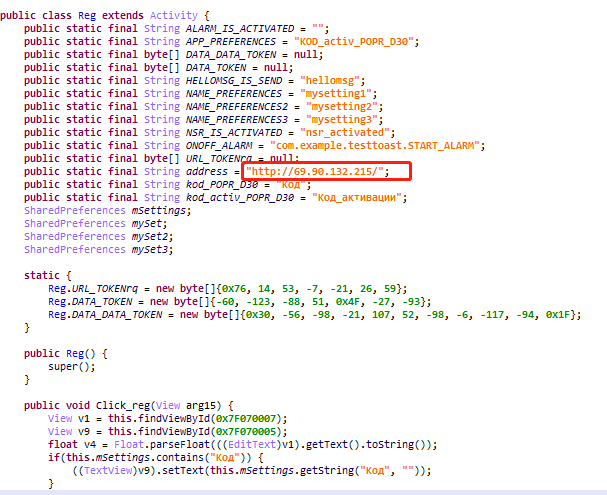This screenshot has height=495, width=607.
Task: Click the mySet2 field name
Action: (150, 236)
